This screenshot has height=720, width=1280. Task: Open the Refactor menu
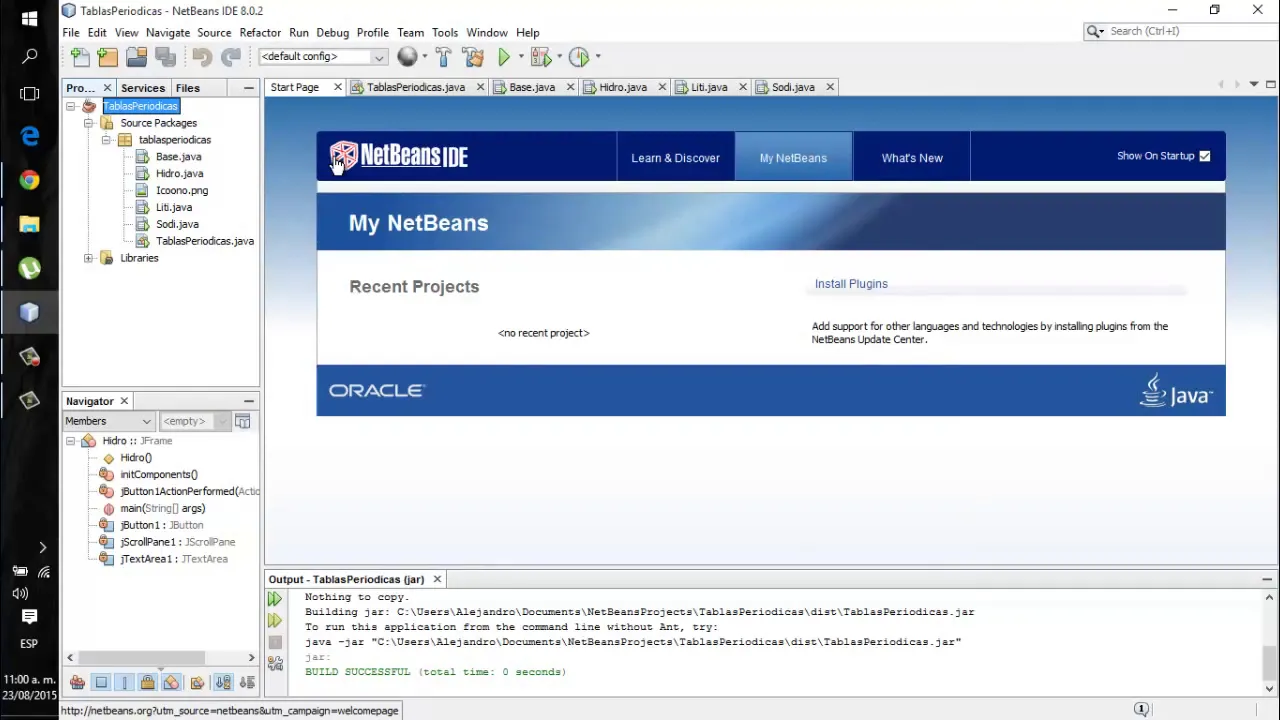pos(260,33)
